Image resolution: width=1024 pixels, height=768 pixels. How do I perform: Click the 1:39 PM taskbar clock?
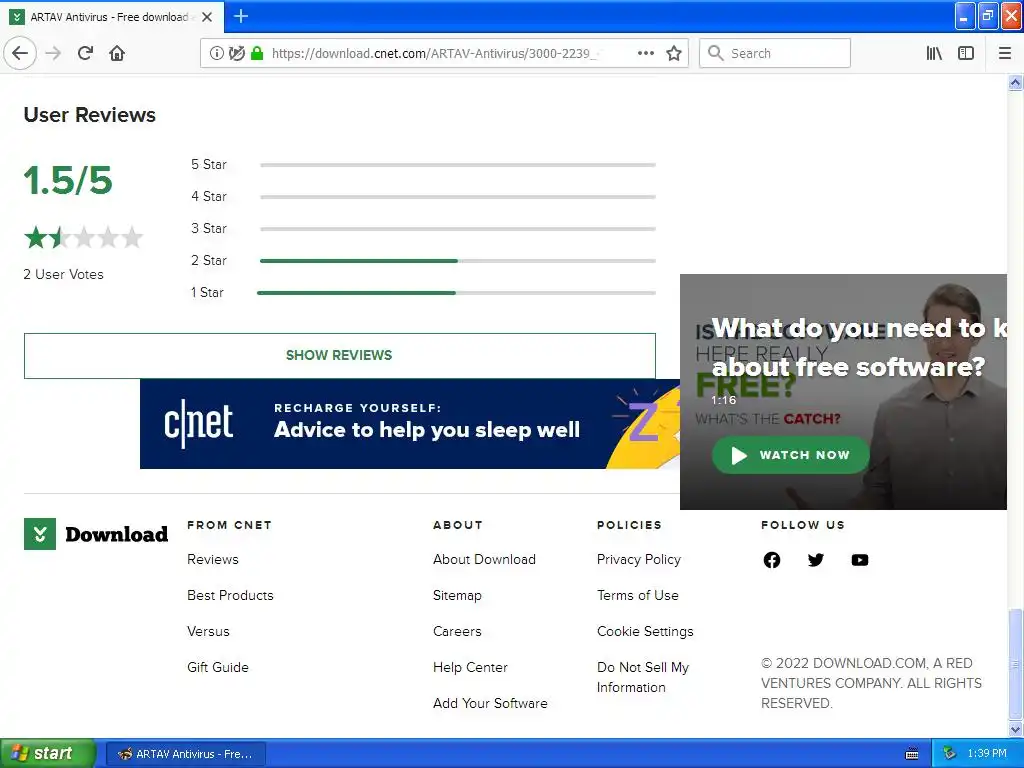[x=987, y=754]
